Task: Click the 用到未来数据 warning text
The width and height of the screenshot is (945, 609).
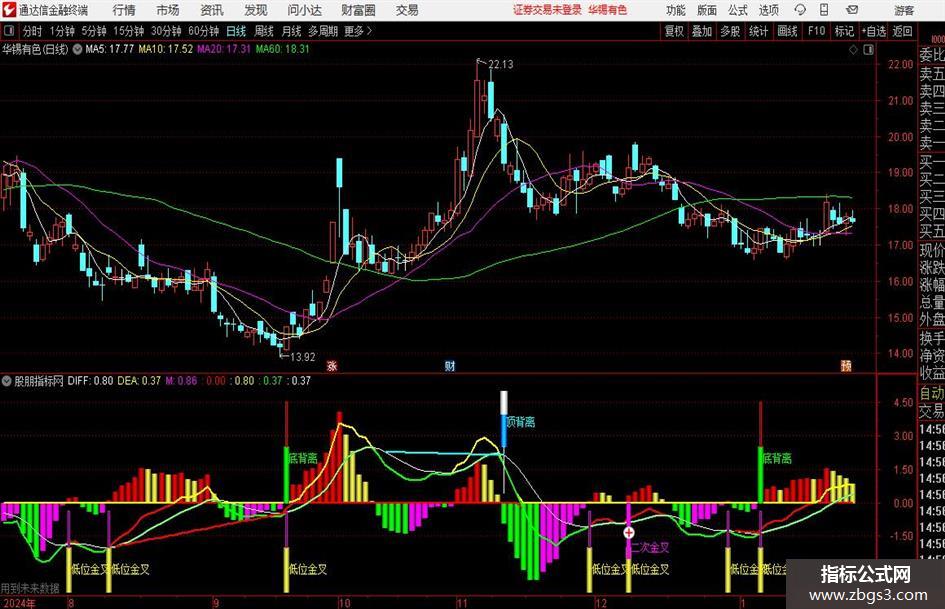Action: coord(30,588)
